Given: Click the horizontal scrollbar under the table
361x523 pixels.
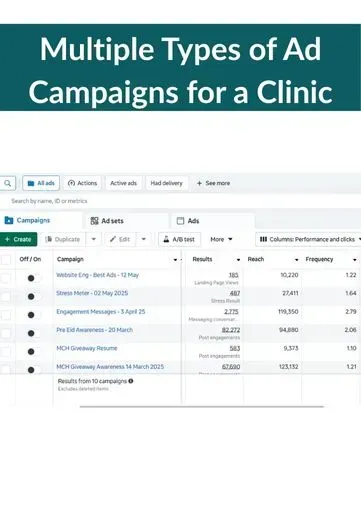Looking at the screenshot, I should pyautogui.click(x=202, y=407).
